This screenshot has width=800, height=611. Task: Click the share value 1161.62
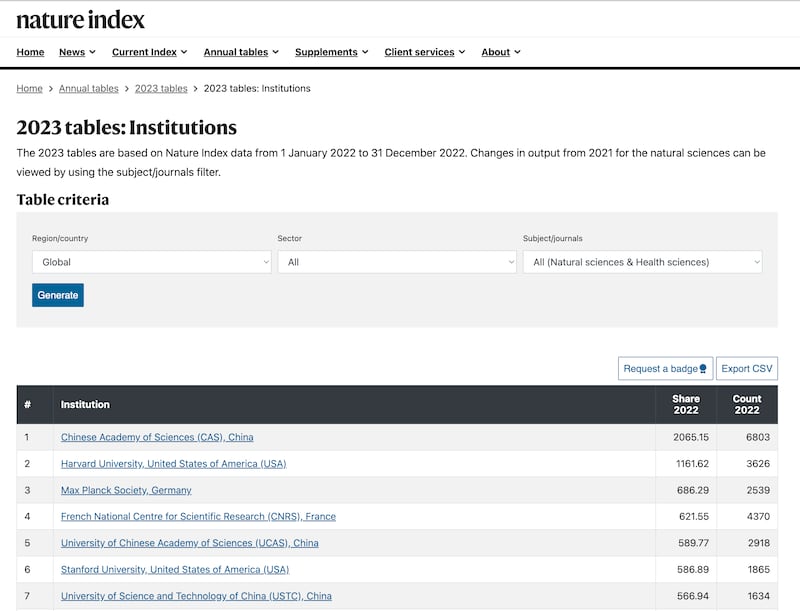tap(692, 464)
